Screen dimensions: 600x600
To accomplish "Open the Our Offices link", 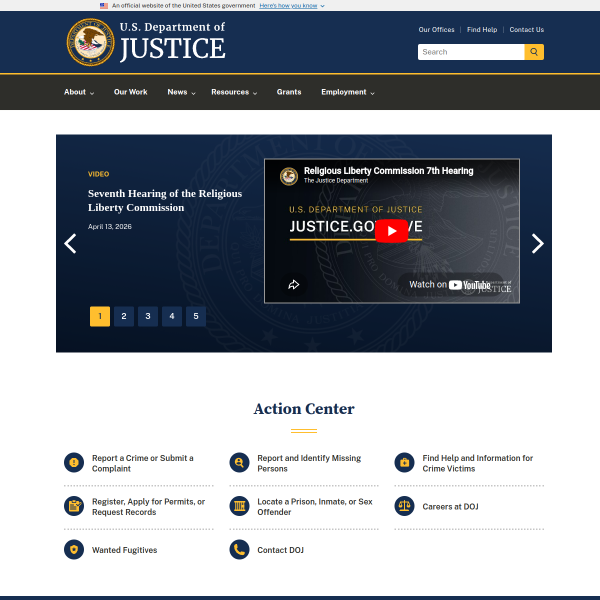I will pyautogui.click(x=436, y=30).
